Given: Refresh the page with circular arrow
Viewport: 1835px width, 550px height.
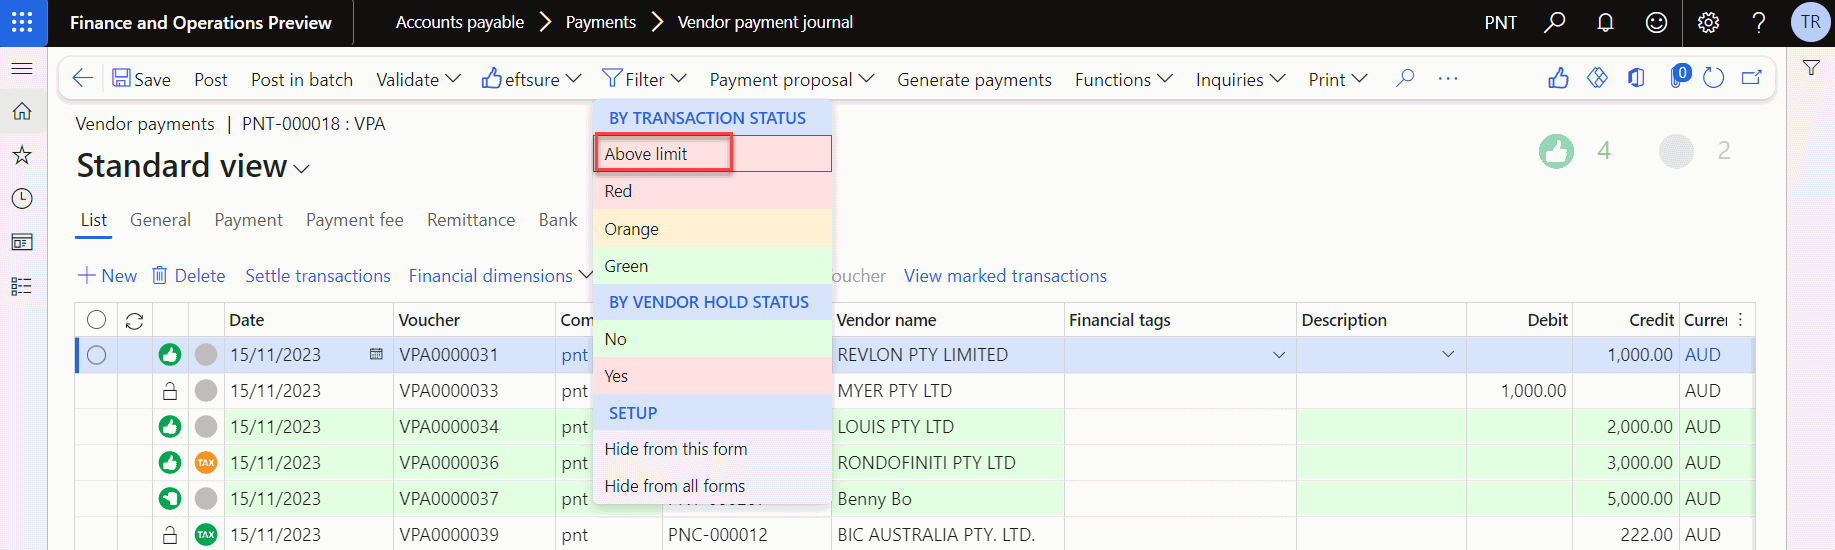Looking at the screenshot, I should tap(1713, 78).
